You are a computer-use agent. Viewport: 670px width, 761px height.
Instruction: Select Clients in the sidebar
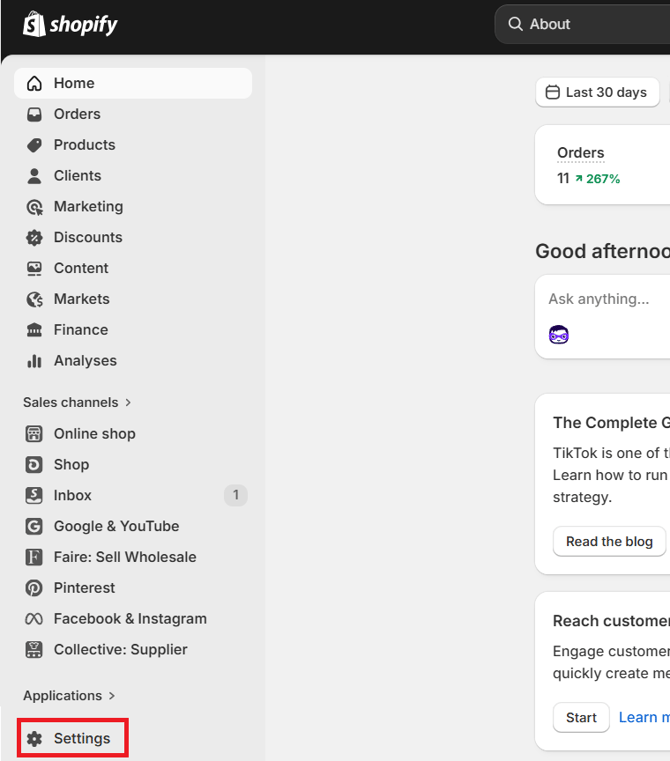tap(133, 176)
